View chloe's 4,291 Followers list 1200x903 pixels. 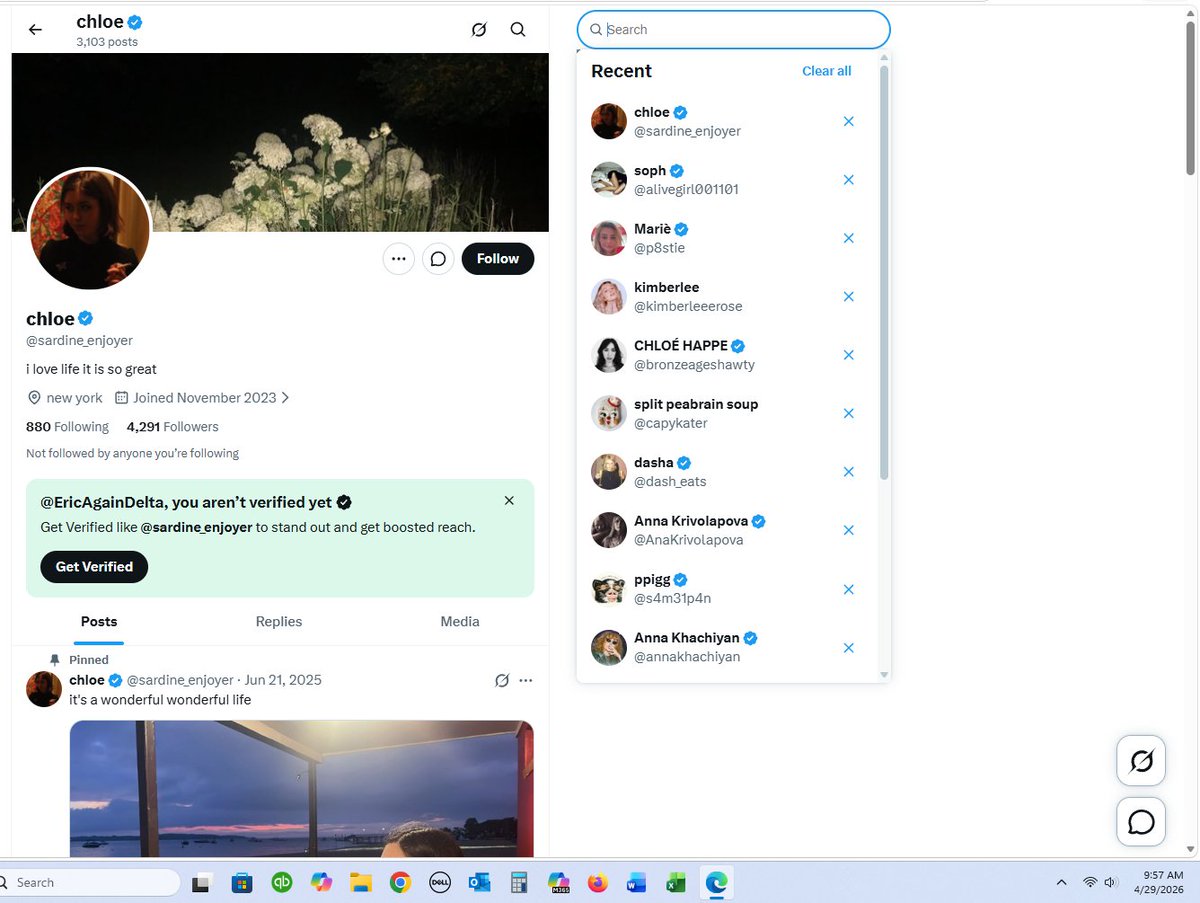[173, 427]
